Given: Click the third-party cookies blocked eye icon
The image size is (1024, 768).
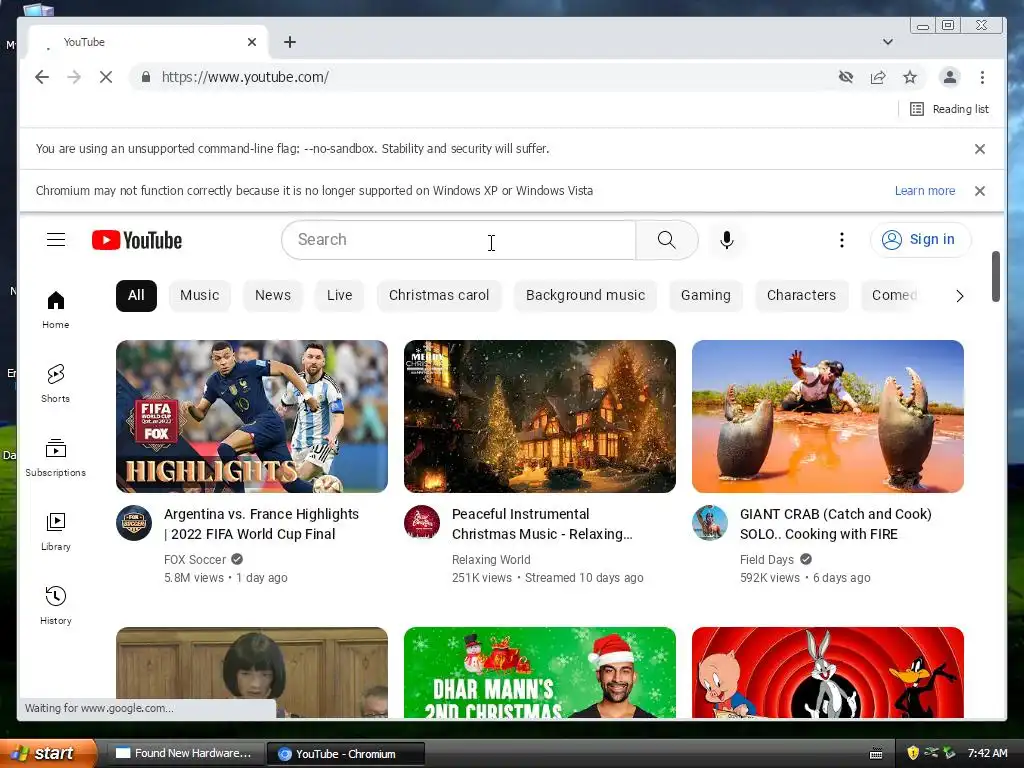Looking at the screenshot, I should click(846, 77).
